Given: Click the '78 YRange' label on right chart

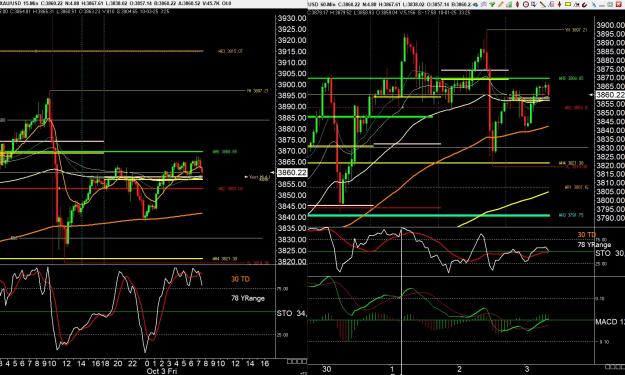Looking at the screenshot, I should click(594, 244).
